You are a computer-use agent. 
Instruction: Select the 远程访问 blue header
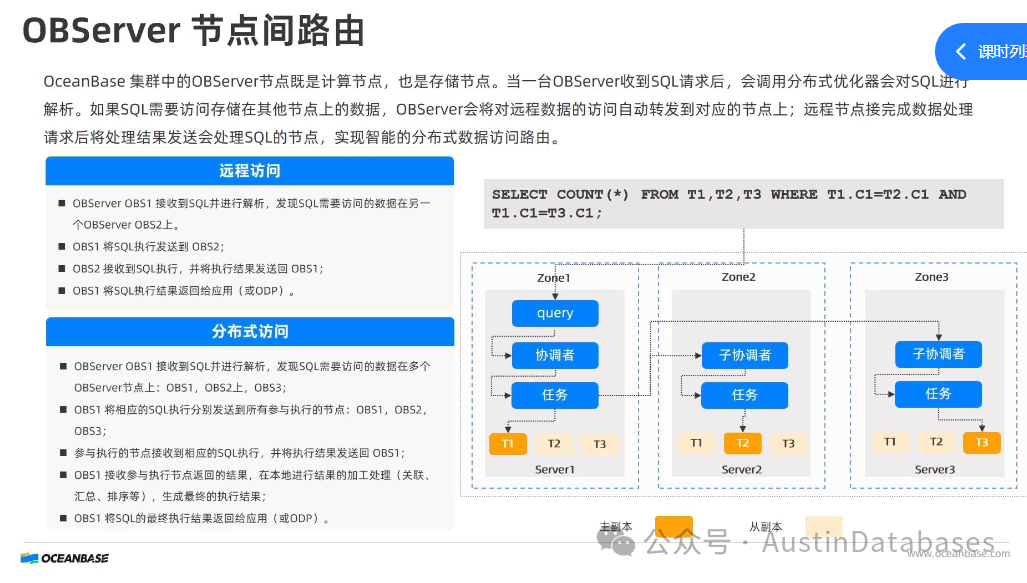[250, 171]
